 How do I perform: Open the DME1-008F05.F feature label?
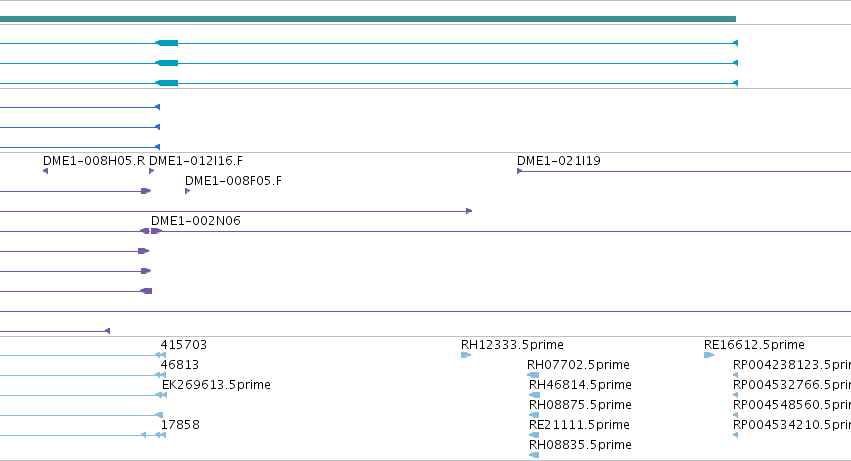[x=233, y=181]
